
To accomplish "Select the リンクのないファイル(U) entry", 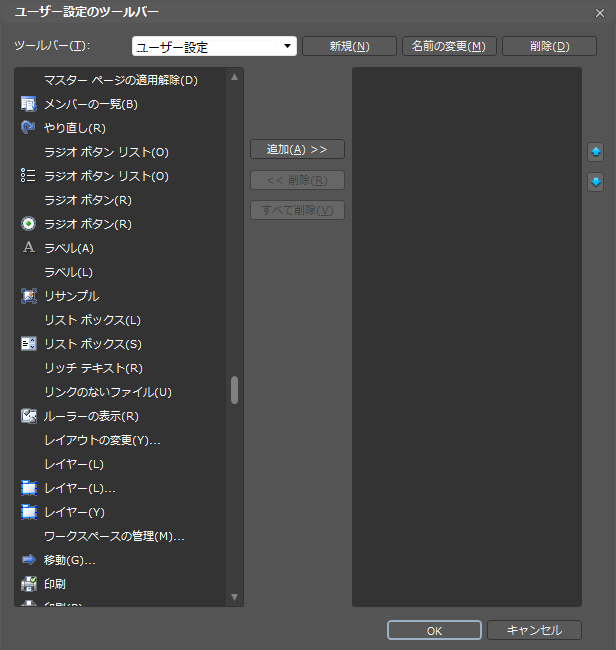I will pyautogui.click(x=121, y=392).
